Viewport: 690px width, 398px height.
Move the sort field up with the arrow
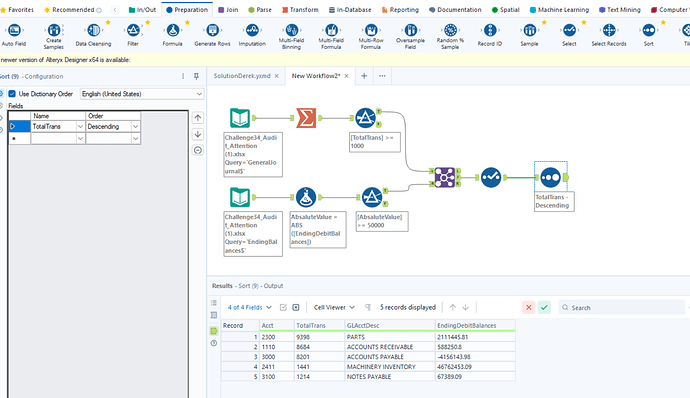(x=198, y=118)
